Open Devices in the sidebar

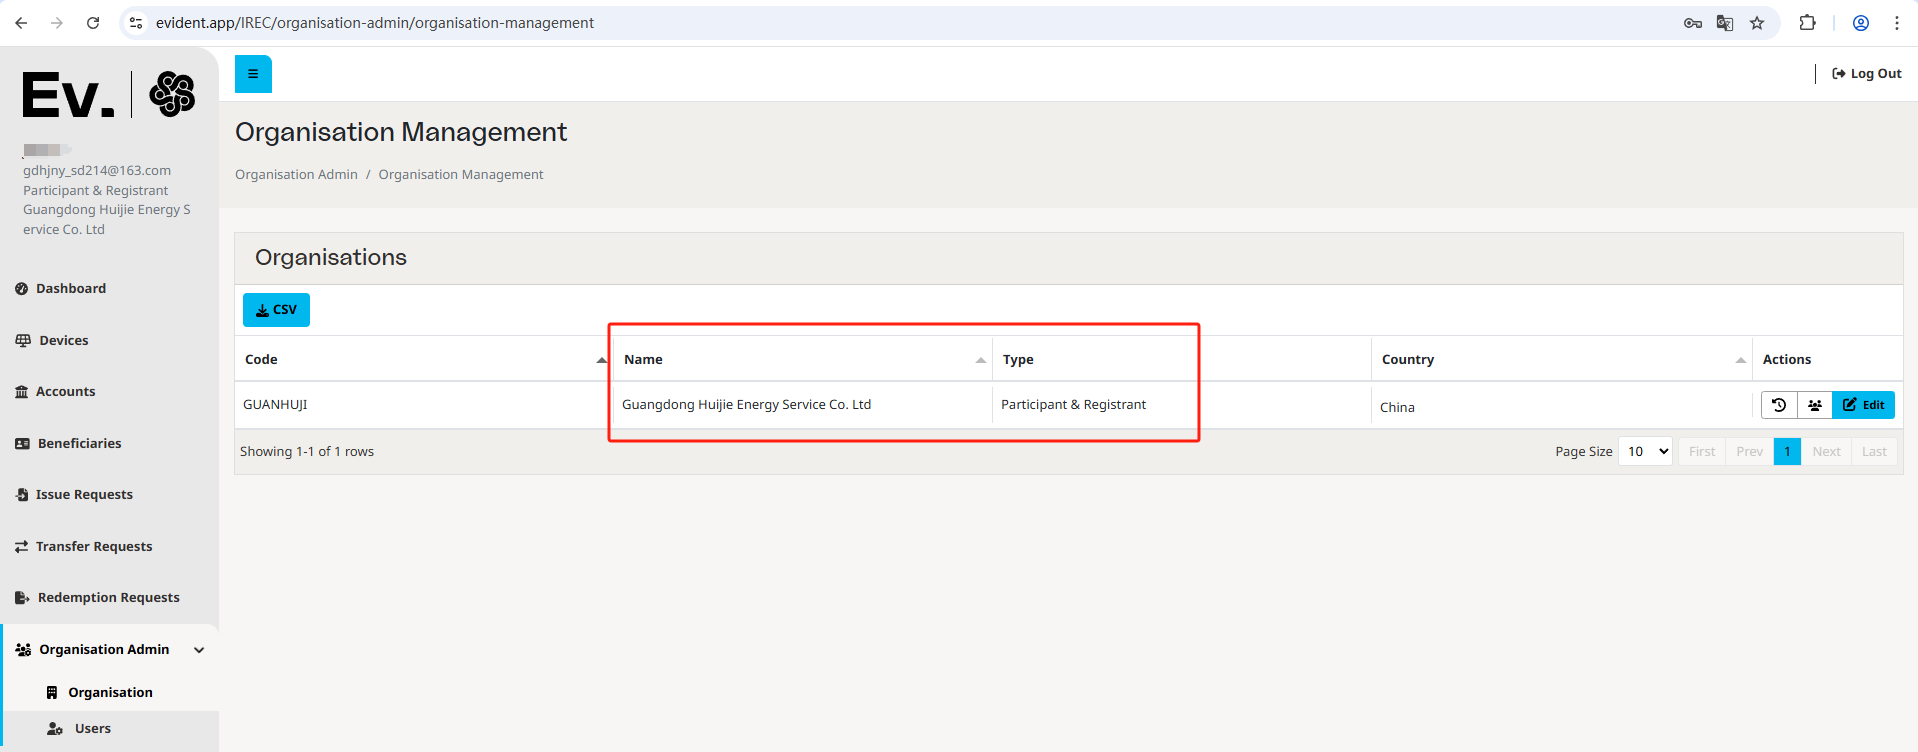tap(63, 341)
